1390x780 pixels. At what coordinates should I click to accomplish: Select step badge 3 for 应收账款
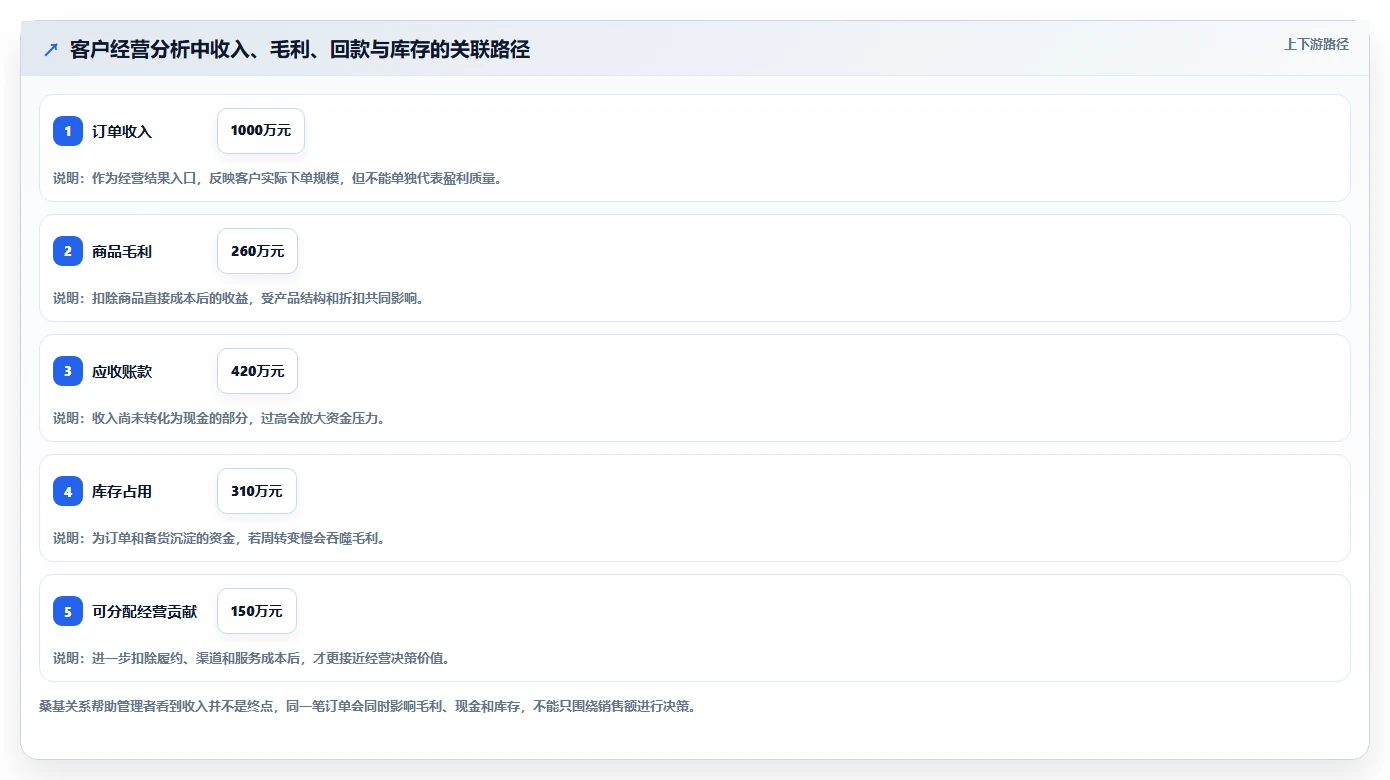tap(68, 371)
